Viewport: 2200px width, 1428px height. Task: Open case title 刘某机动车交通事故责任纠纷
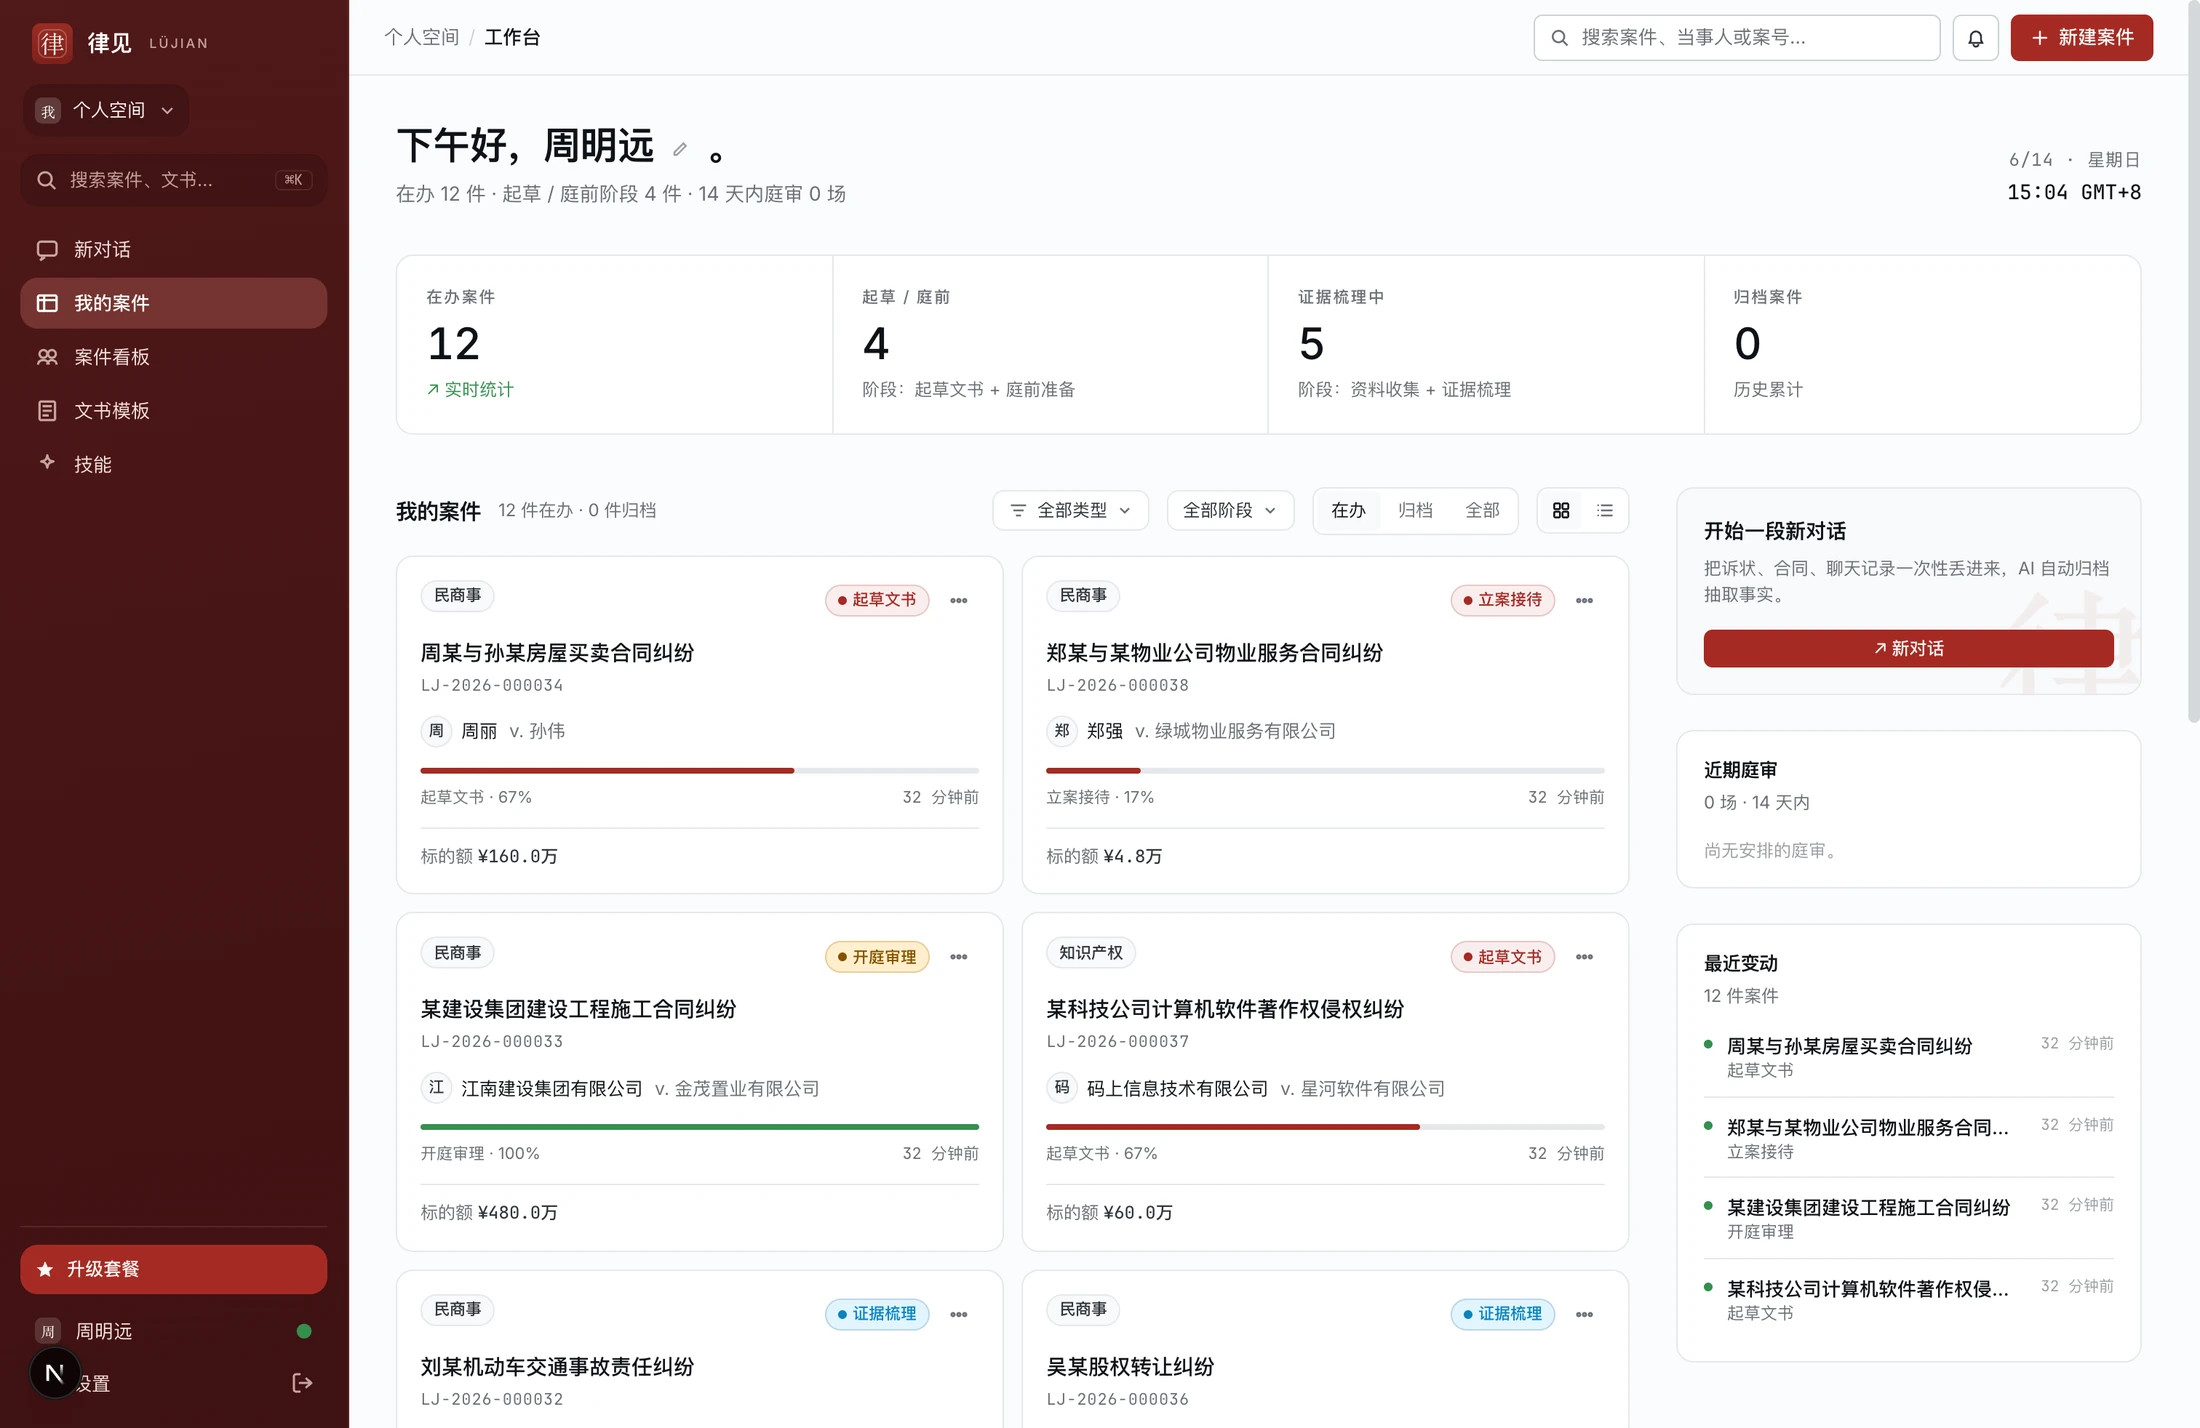click(557, 1367)
